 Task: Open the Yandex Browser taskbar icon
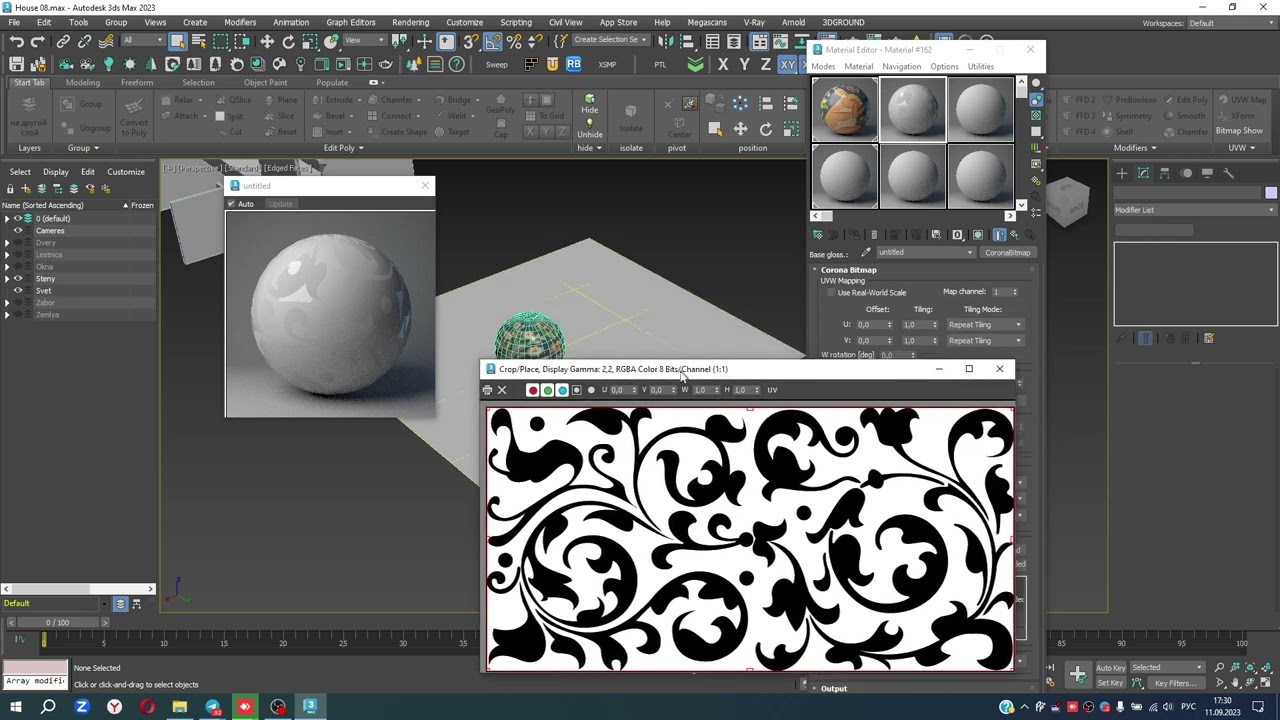(x=115, y=707)
